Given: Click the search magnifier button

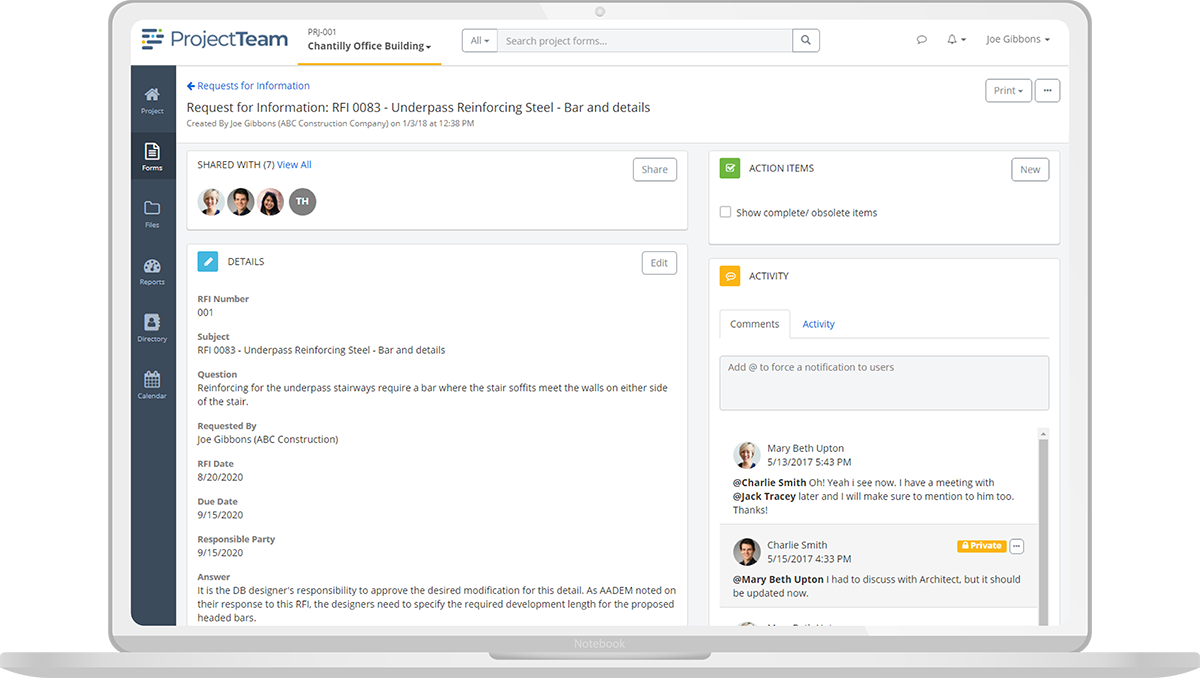Looking at the screenshot, I should click(x=806, y=41).
